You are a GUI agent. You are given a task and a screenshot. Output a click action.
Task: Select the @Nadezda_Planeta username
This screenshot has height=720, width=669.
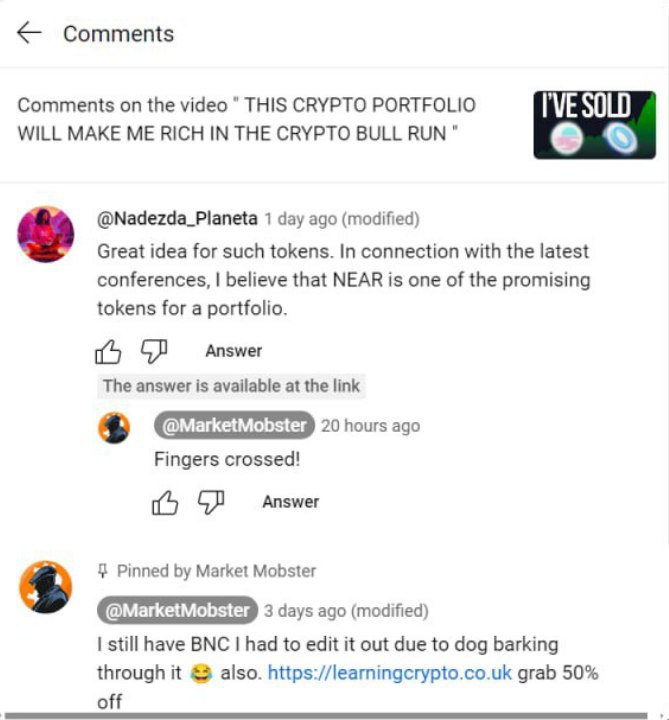(177, 219)
